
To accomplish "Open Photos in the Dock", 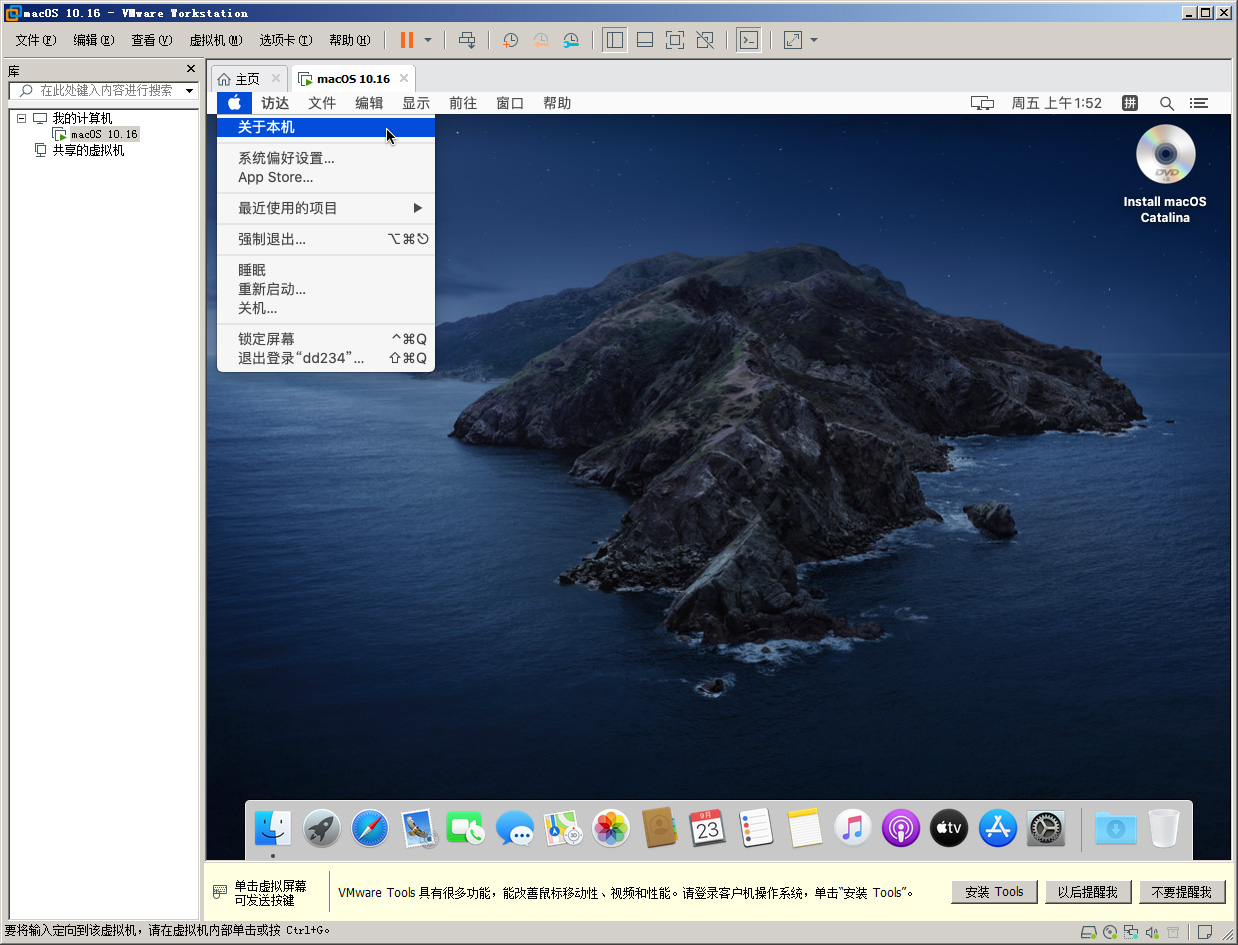I will (611, 829).
